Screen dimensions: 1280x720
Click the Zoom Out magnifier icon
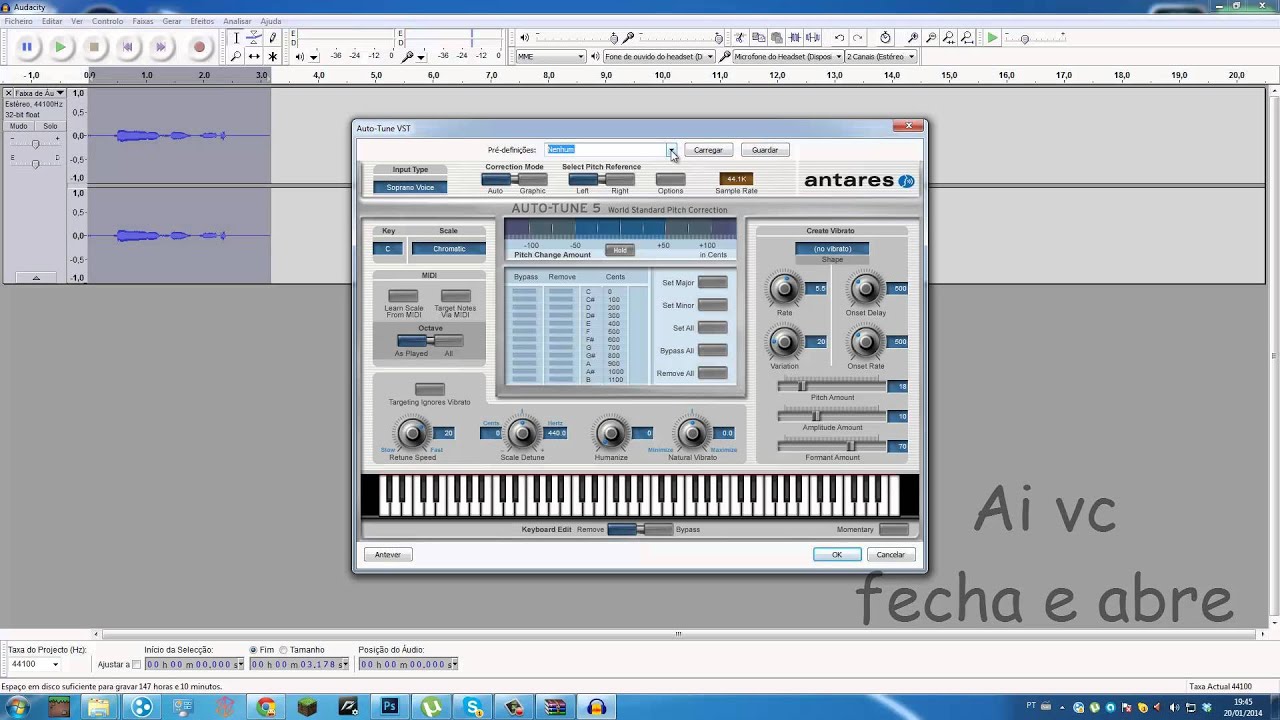coord(931,38)
